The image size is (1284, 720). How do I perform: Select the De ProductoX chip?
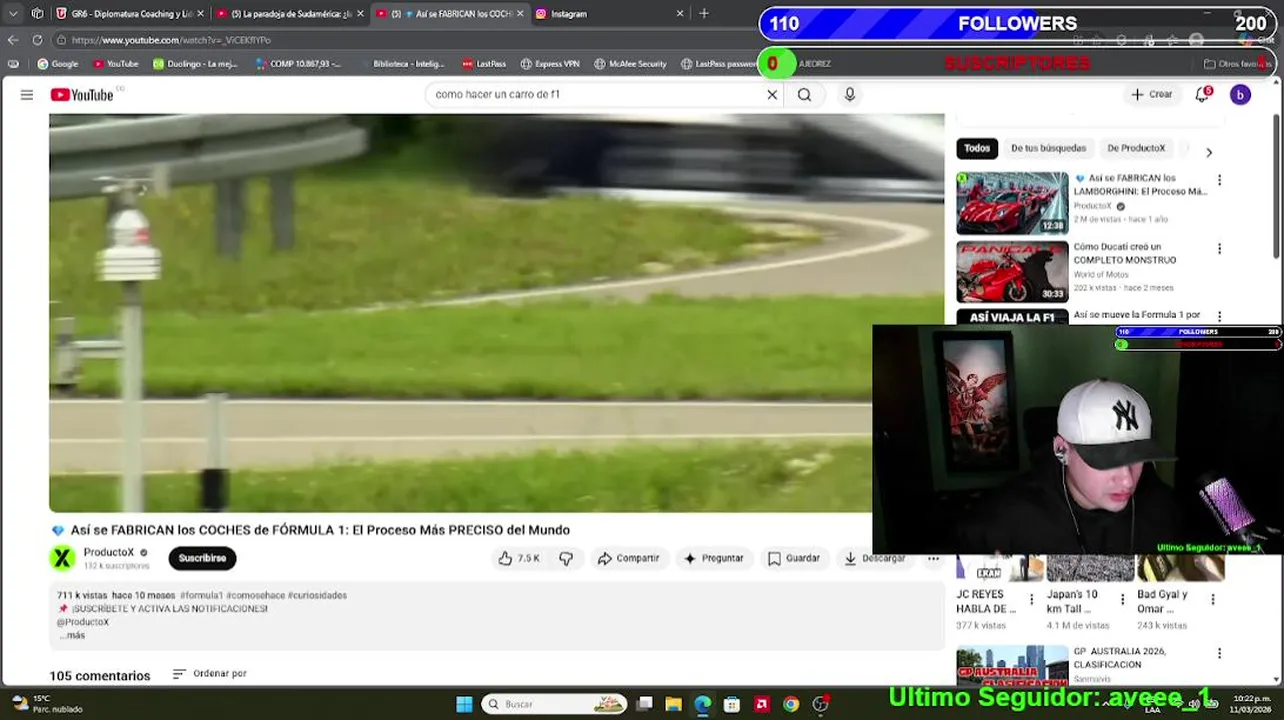pos(1136,148)
